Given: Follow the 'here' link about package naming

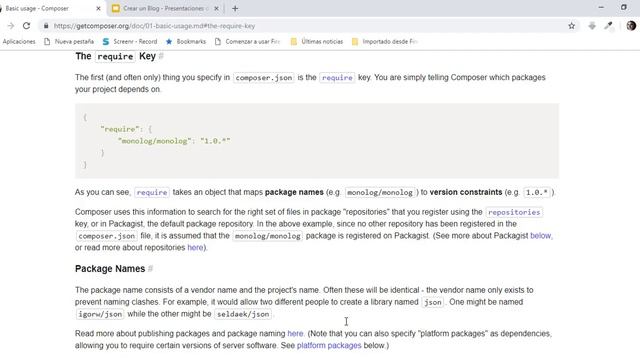Looking at the screenshot, I should (295, 333).
